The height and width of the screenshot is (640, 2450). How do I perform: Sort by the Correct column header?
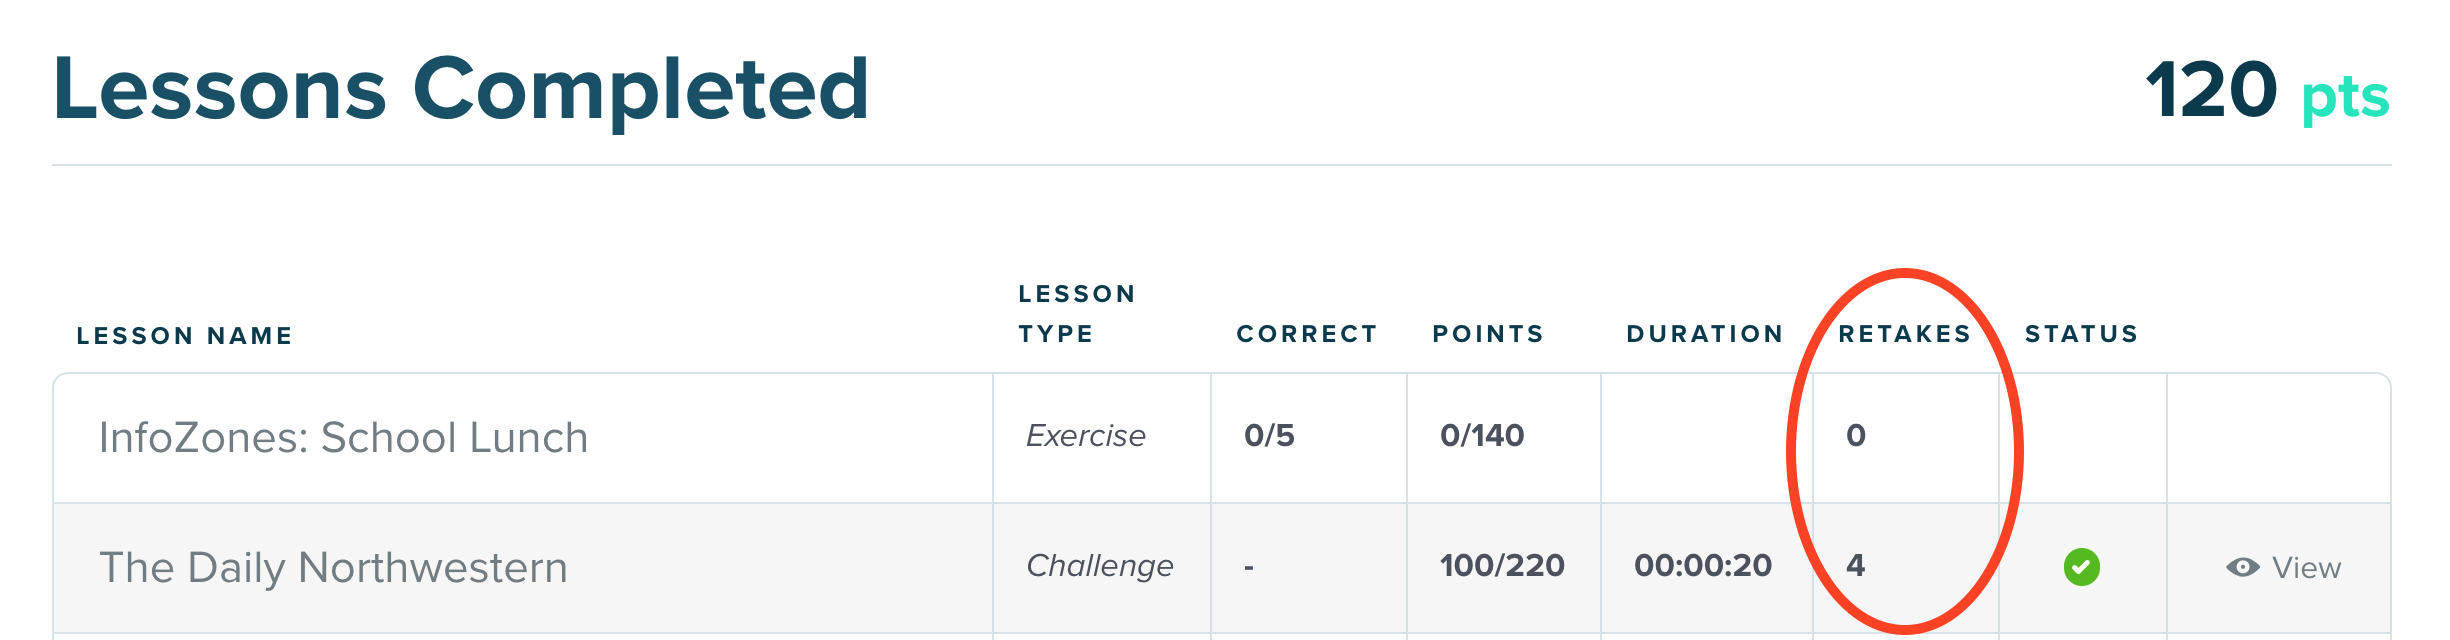point(1307,333)
